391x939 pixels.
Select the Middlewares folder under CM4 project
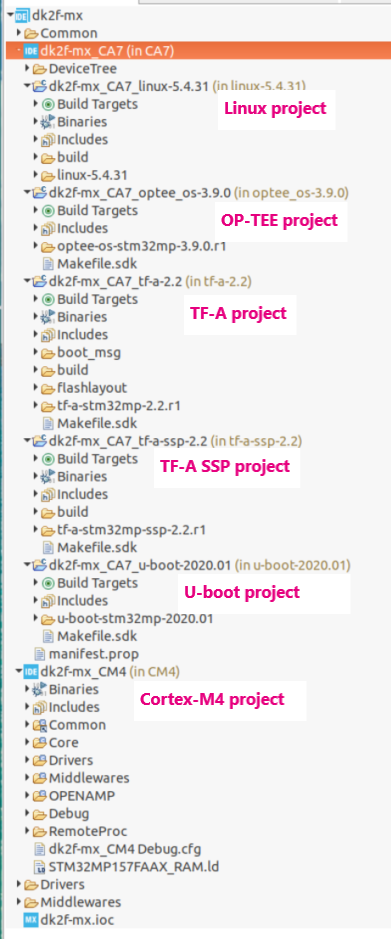[x=89, y=779]
